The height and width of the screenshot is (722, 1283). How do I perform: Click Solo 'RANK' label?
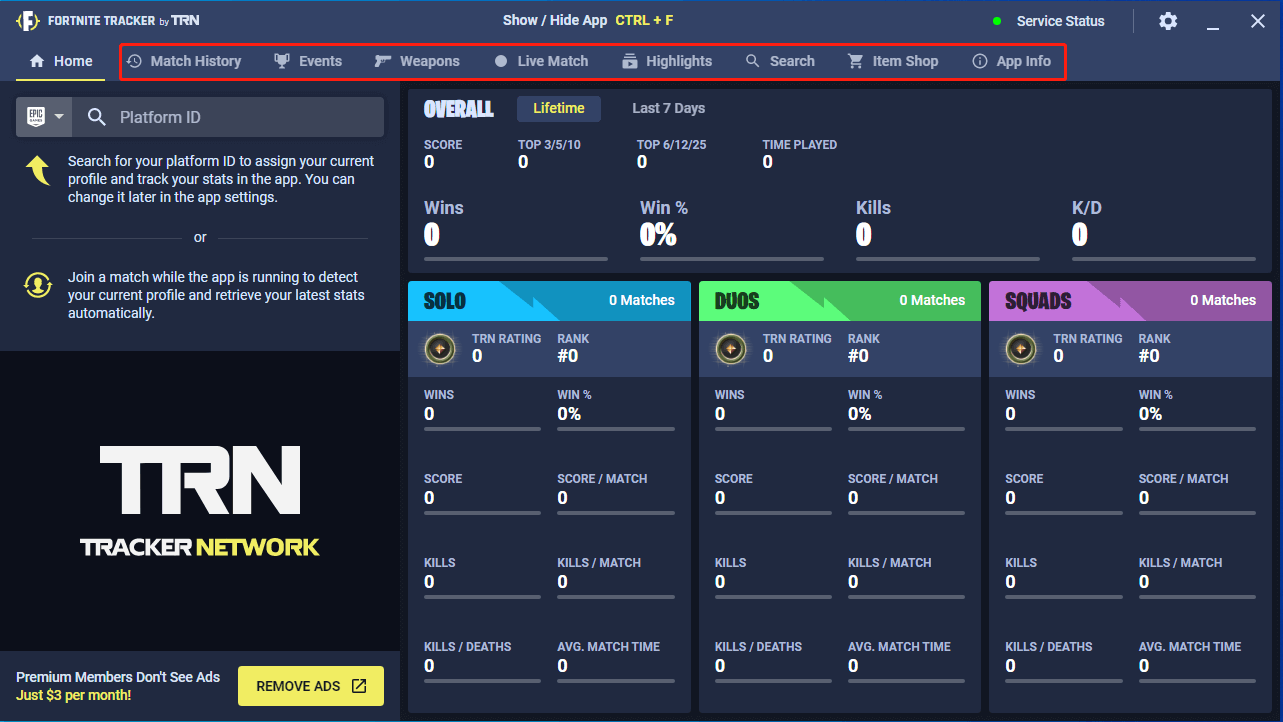point(573,339)
